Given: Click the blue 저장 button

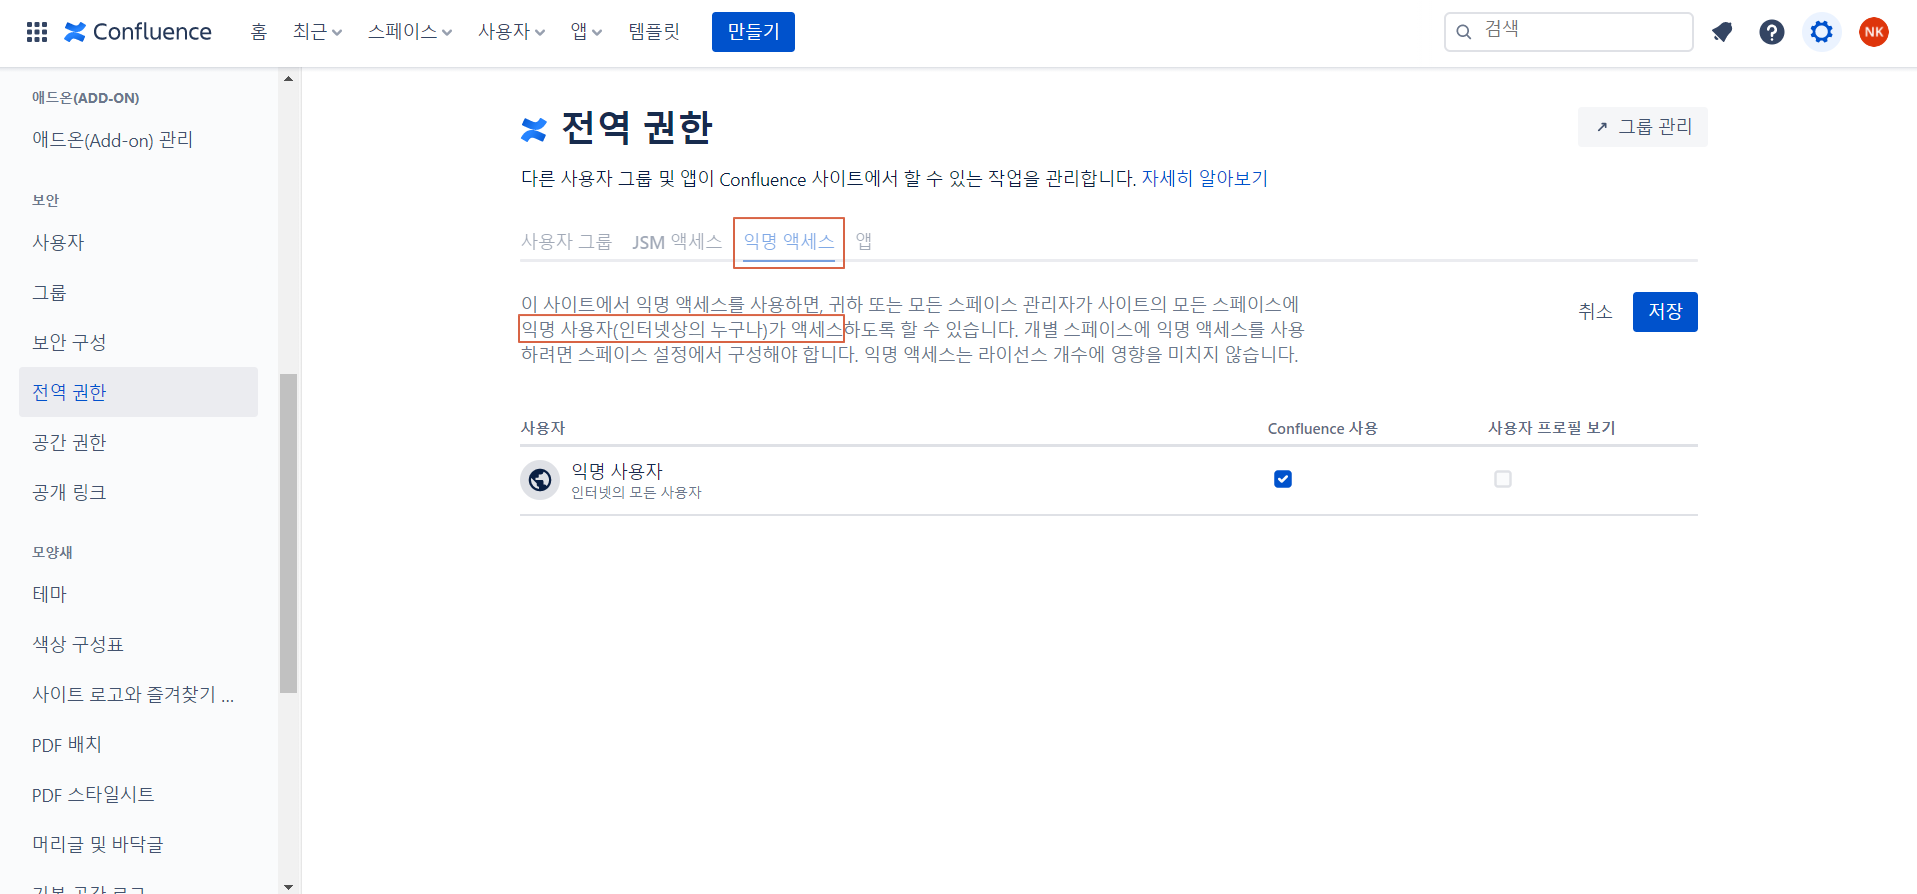Looking at the screenshot, I should (x=1664, y=312).
